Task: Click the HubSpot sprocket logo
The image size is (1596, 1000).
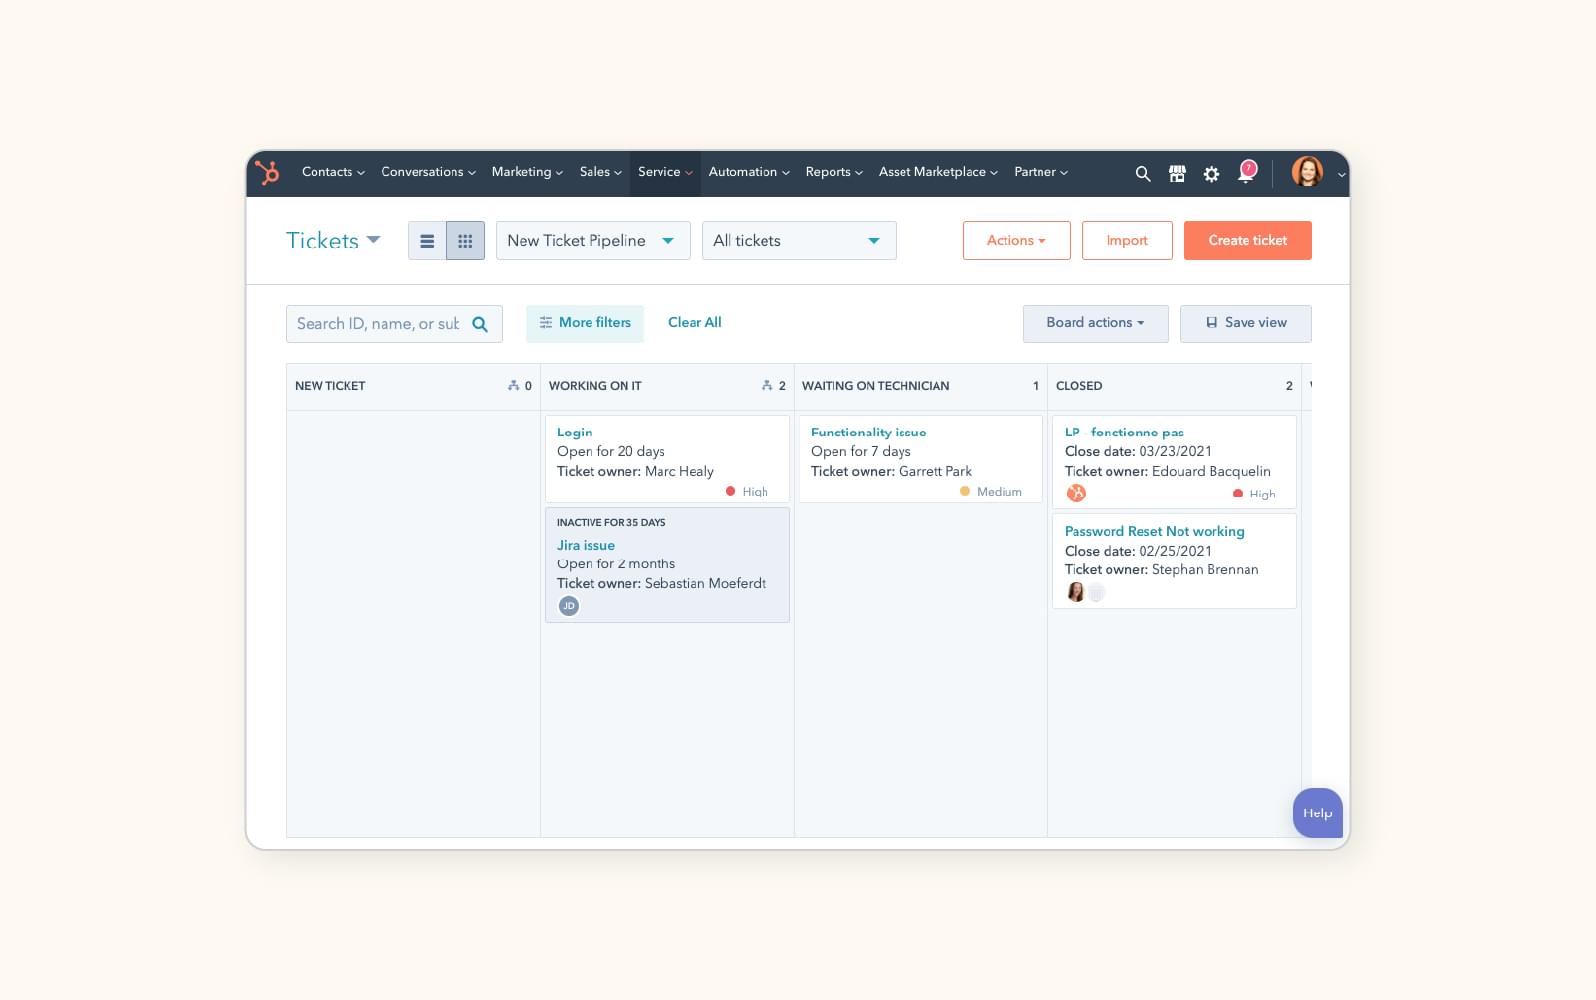Action: click(267, 172)
